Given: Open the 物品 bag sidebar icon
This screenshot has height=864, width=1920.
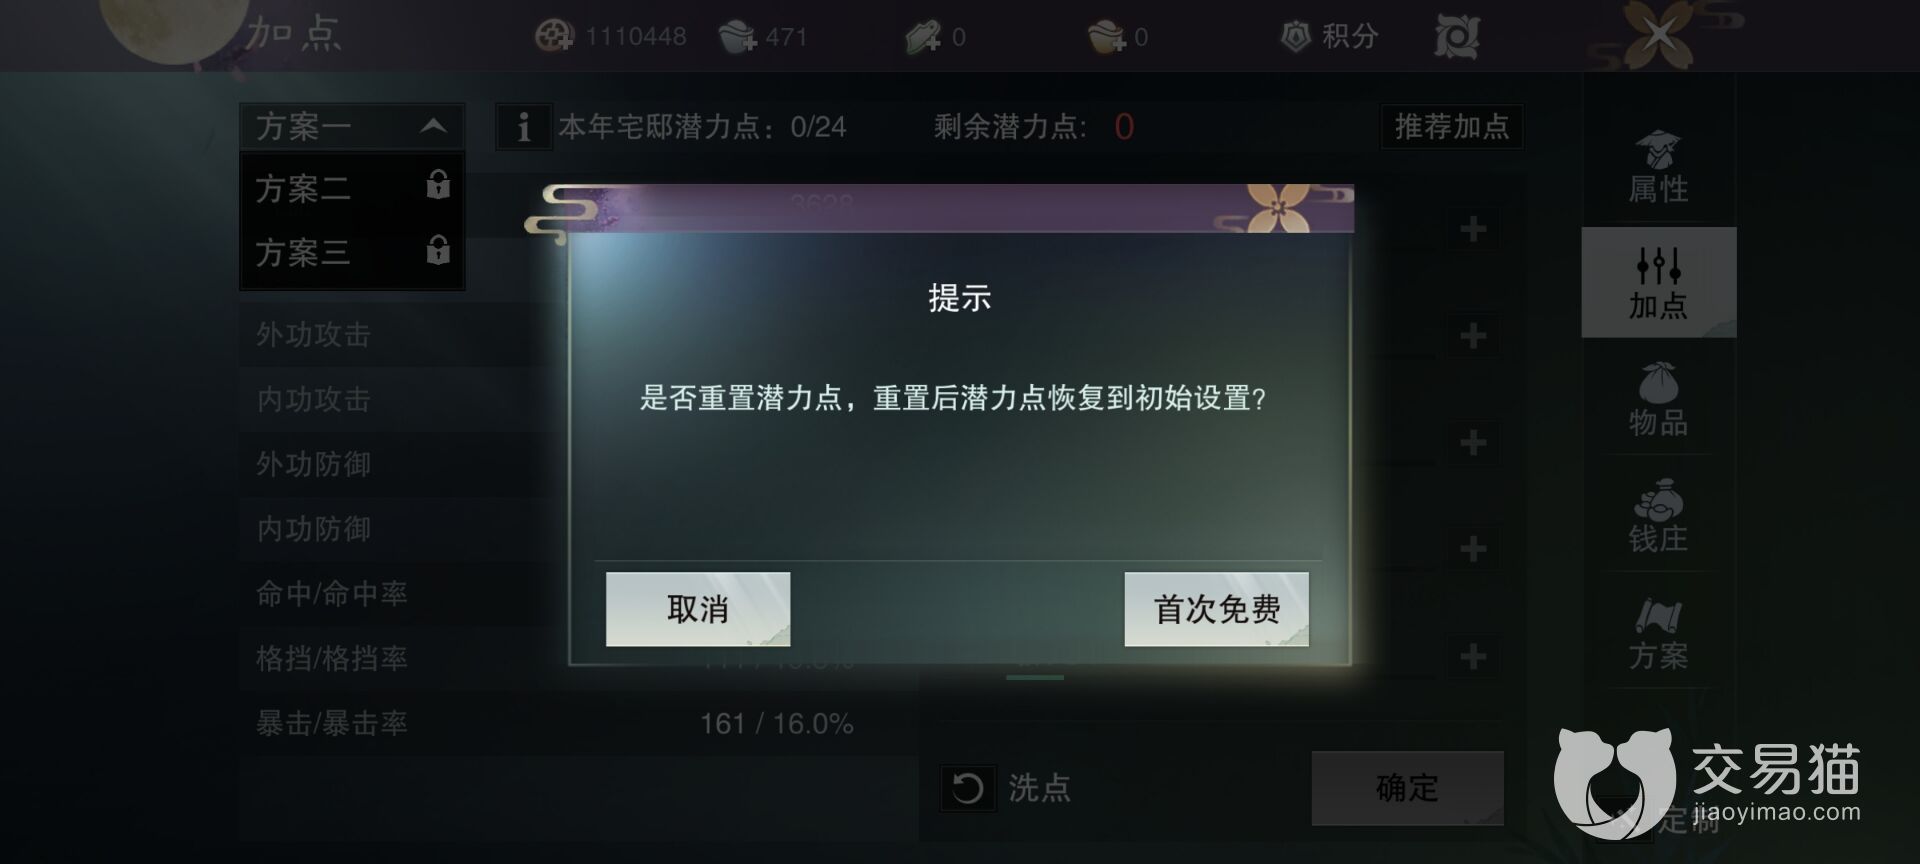Looking at the screenshot, I should [x=1658, y=400].
